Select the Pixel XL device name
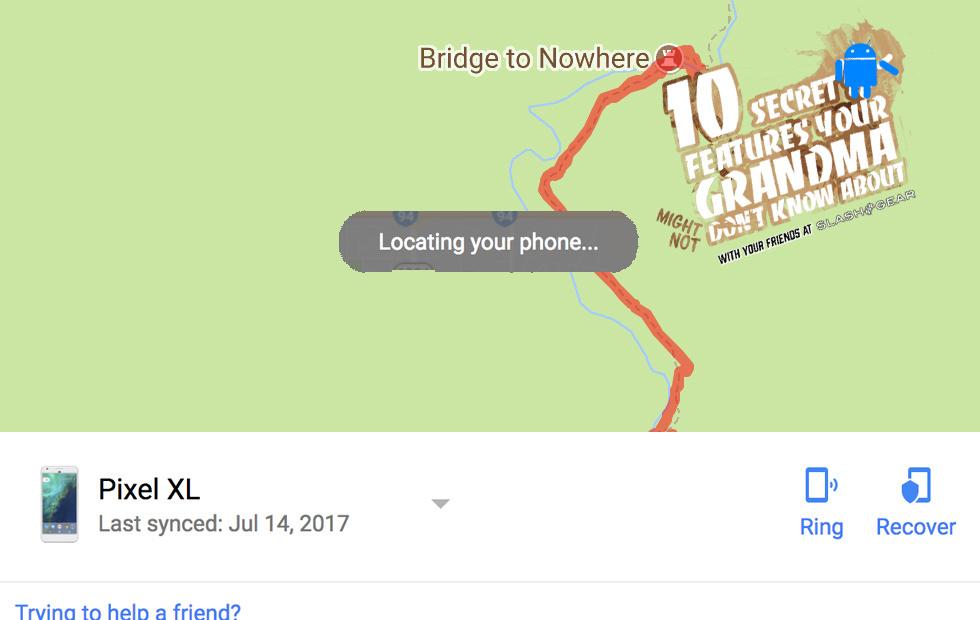The image size is (980, 620). [x=149, y=489]
